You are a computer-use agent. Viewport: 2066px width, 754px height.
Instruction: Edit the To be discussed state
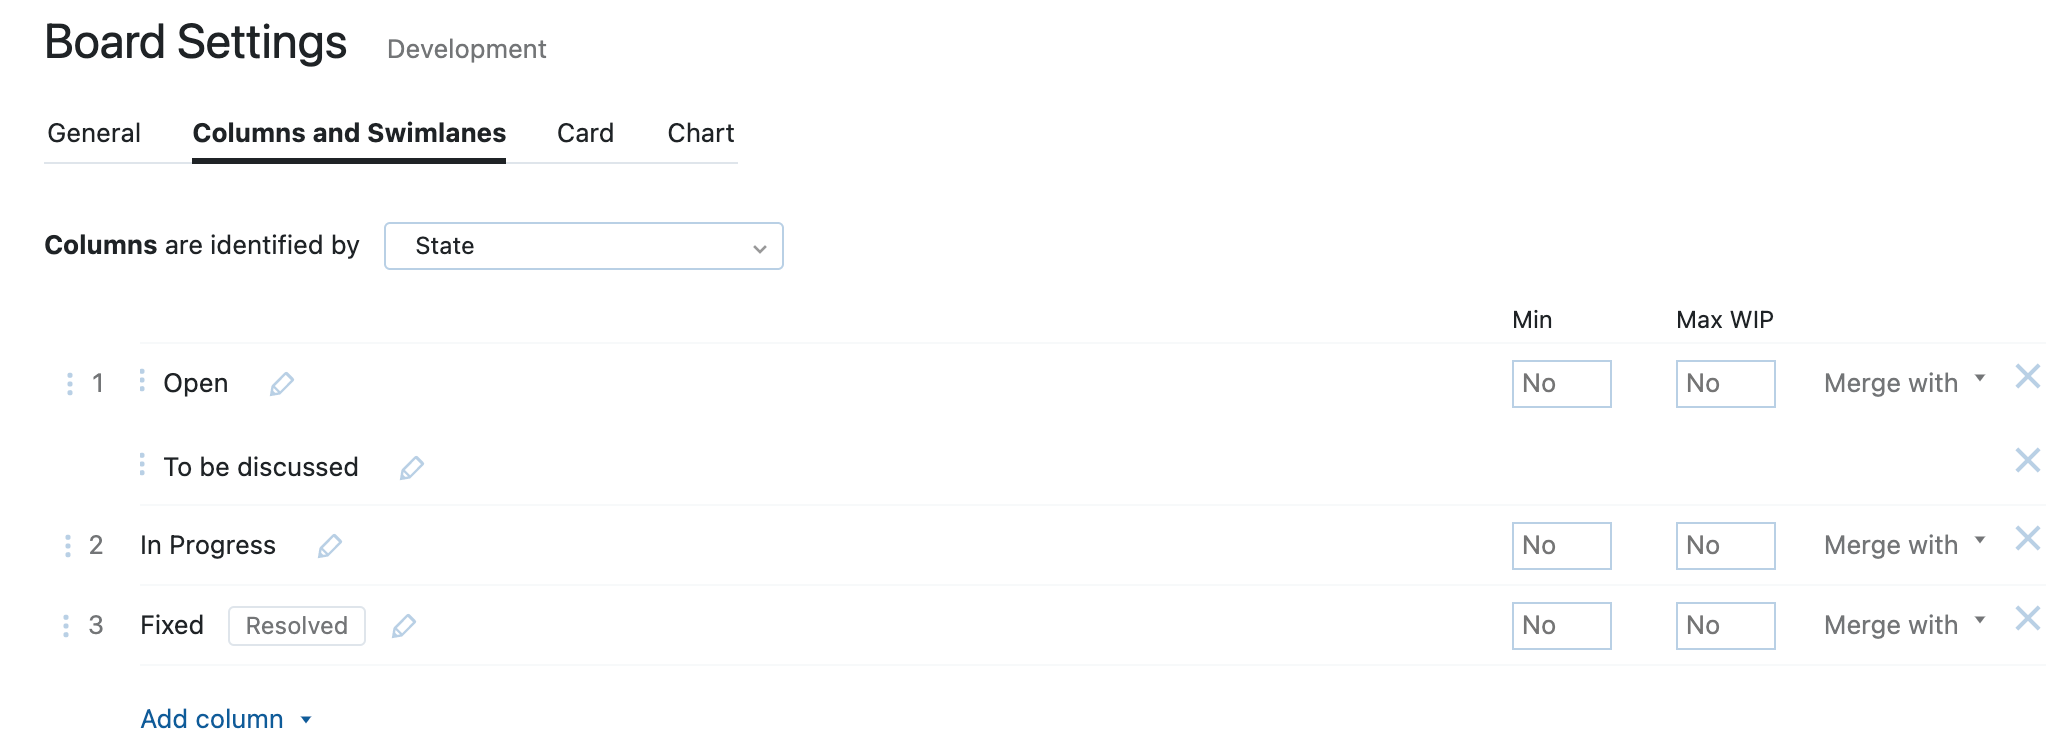click(x=412, y=468)
